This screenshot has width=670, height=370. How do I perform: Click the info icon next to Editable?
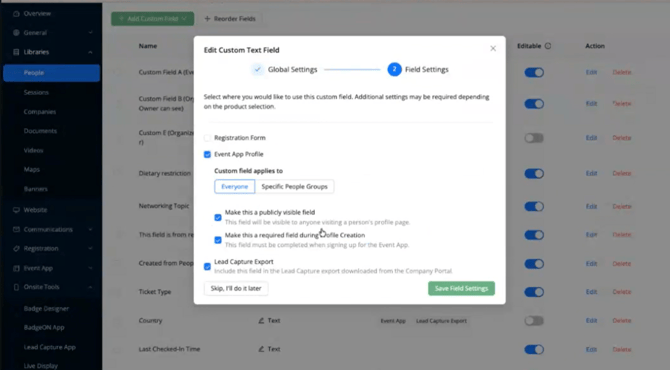(548, 46)
